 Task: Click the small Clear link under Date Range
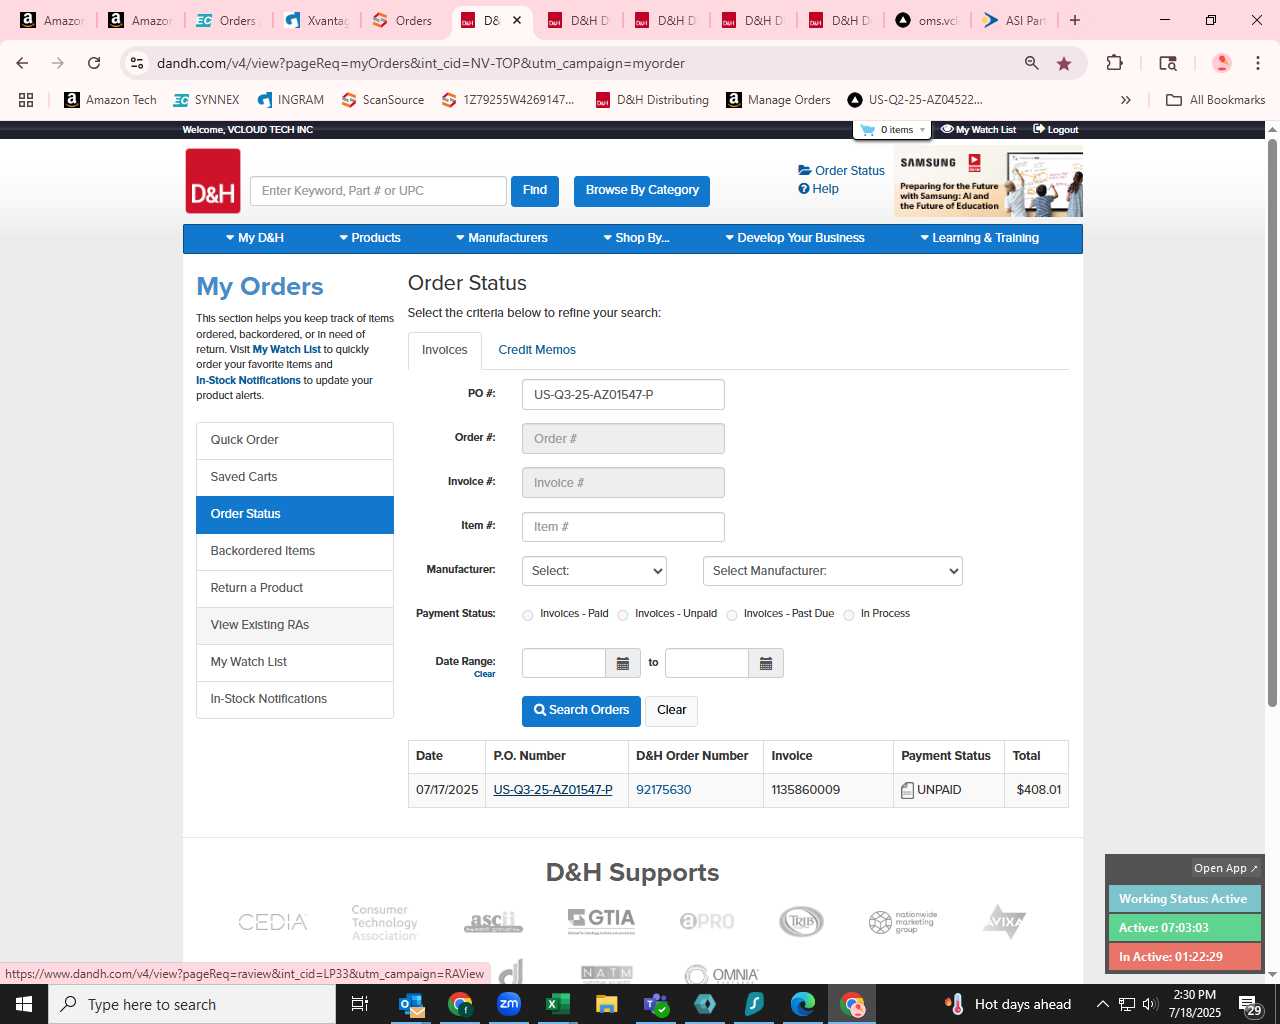pos(484,675)
